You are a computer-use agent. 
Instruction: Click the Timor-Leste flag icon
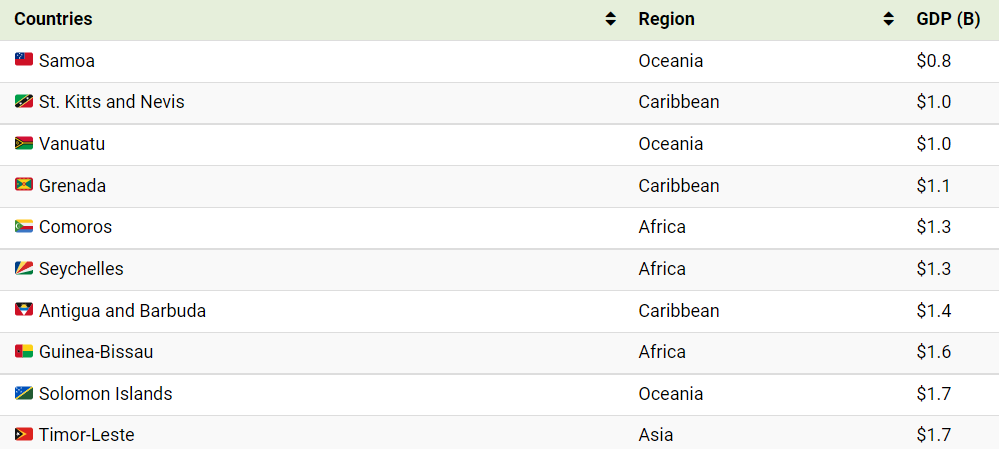24,435
